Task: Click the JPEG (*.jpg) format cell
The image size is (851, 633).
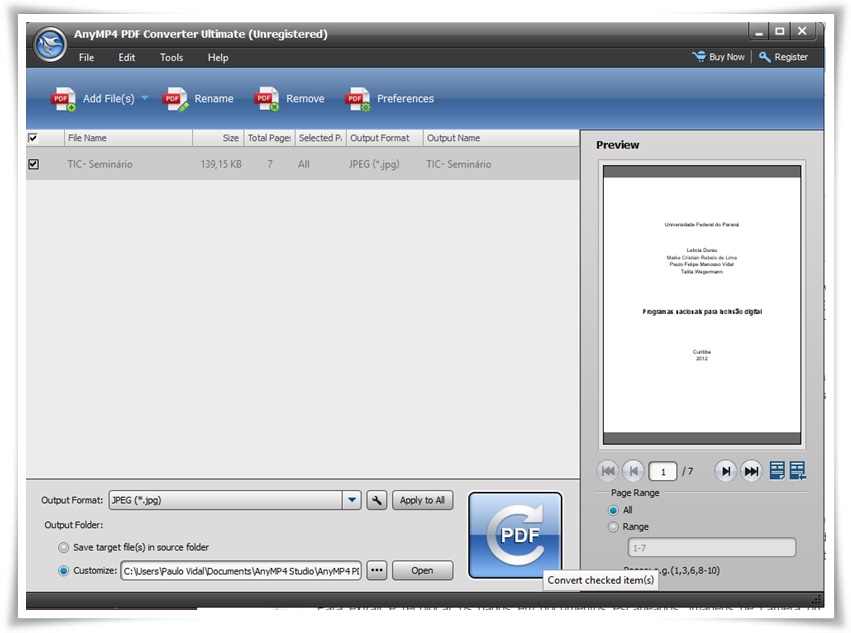Action: tap(374, 164)
